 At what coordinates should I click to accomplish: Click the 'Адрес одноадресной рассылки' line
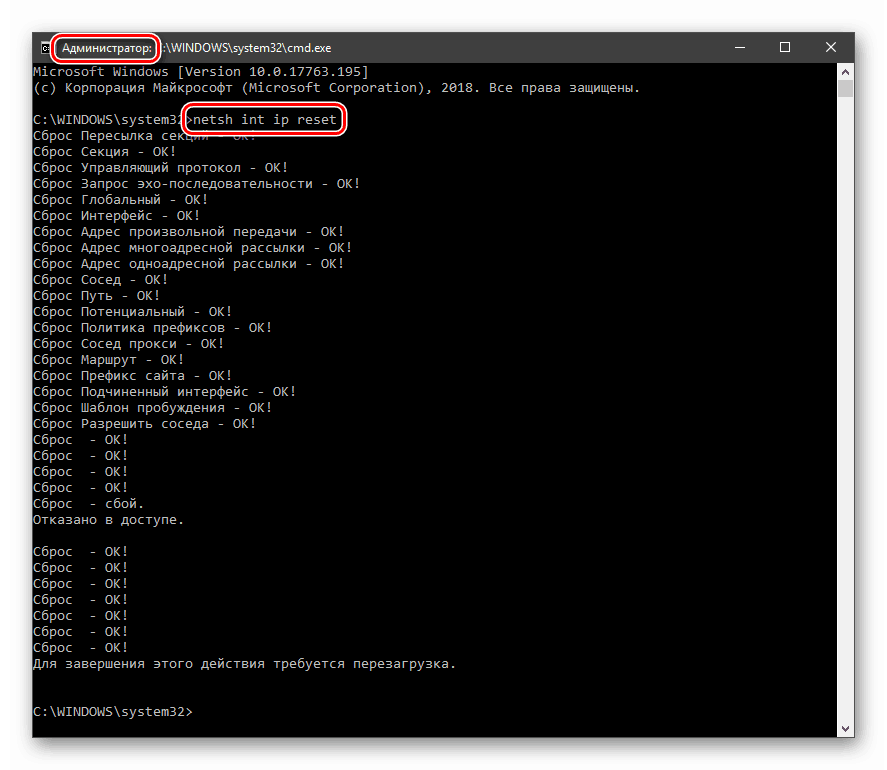(188, 264)
